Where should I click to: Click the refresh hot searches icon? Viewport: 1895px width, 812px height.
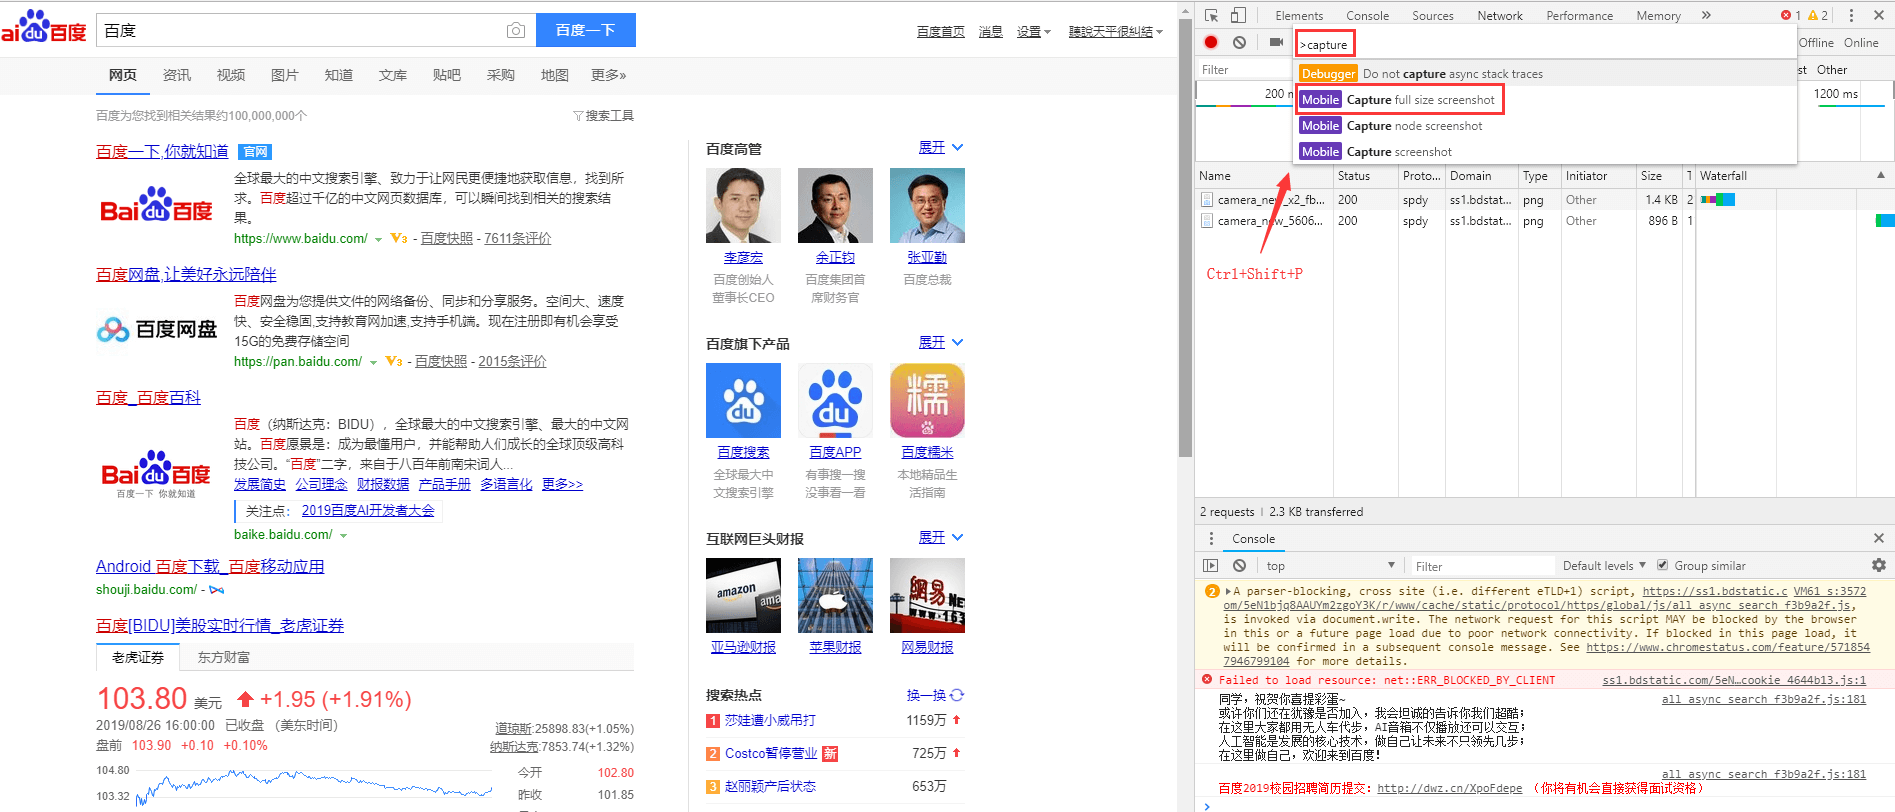pos(957,695)
